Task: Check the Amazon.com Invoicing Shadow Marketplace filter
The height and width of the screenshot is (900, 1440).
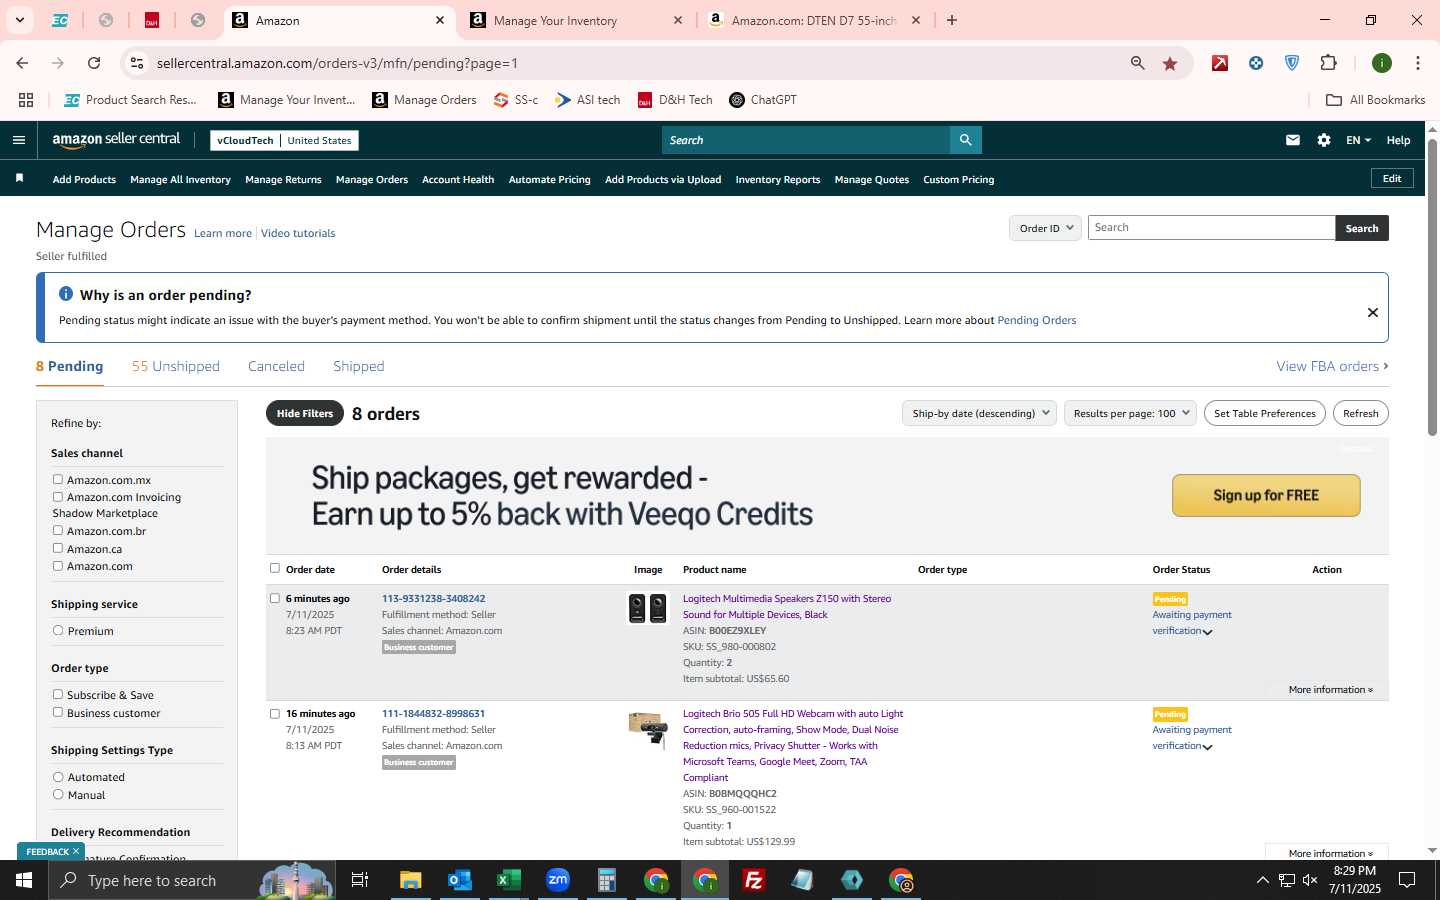Action: (x=58, y=497)
